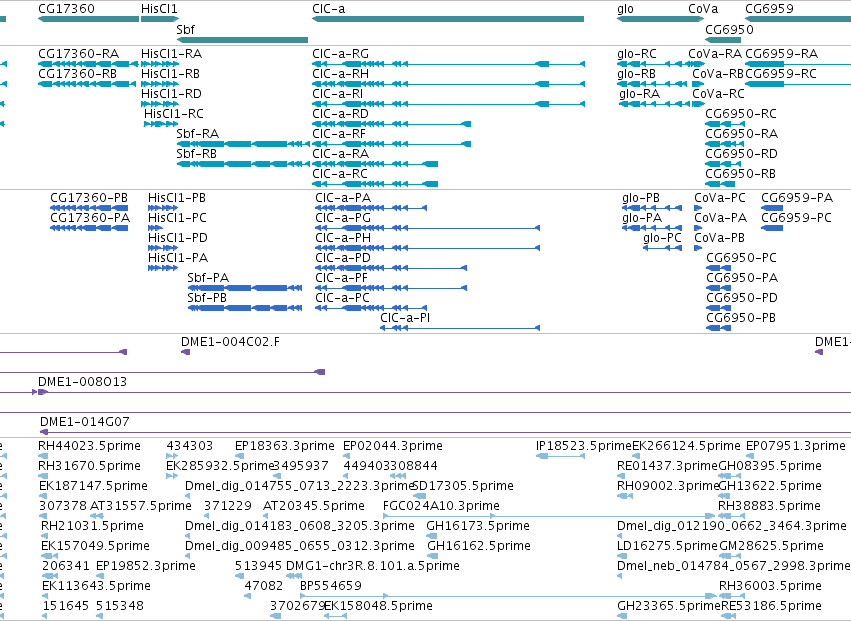
Task: Click transcript HisCl1-RC
Action: pyautogui.click(x=174, y=114)
